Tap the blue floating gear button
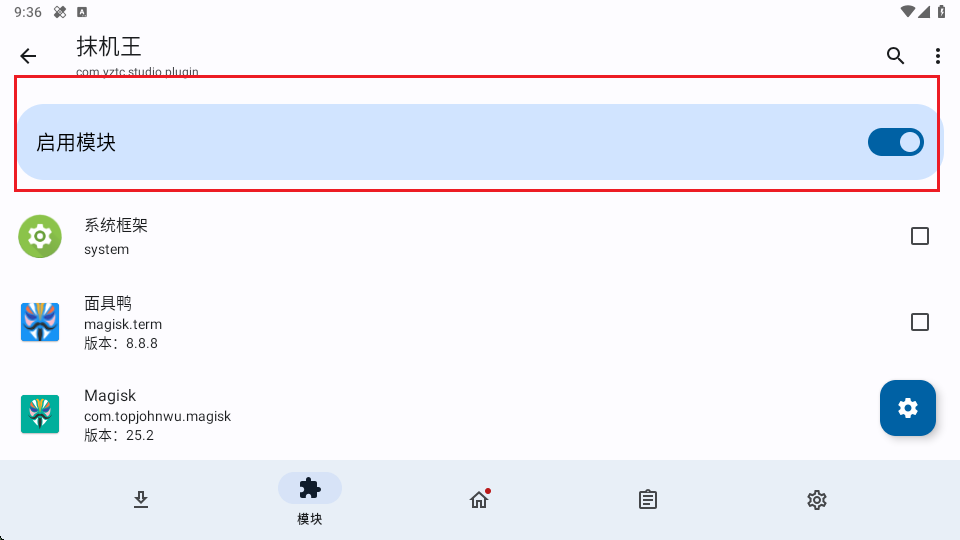960x540 pixels. point(907,408)
